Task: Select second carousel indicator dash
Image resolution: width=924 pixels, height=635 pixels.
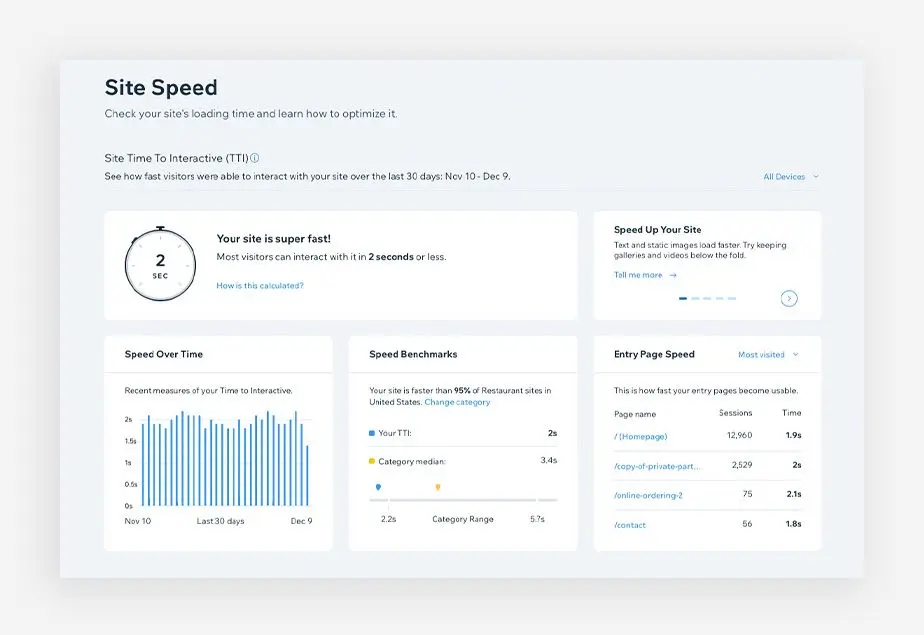Action: (x=695, y=299)
